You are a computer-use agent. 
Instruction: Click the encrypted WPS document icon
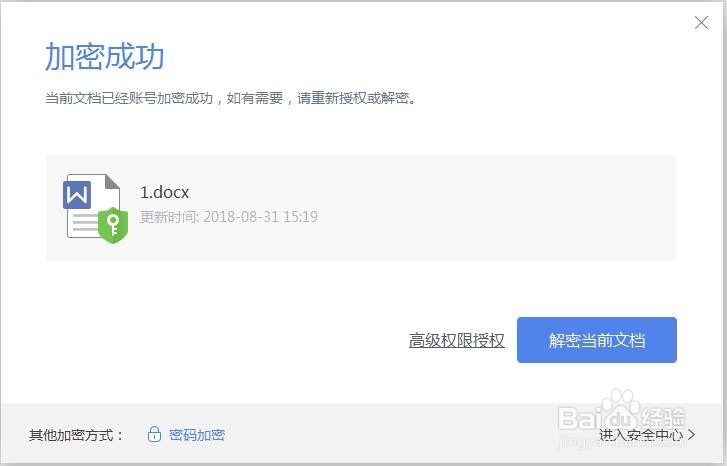pos(95,208)
